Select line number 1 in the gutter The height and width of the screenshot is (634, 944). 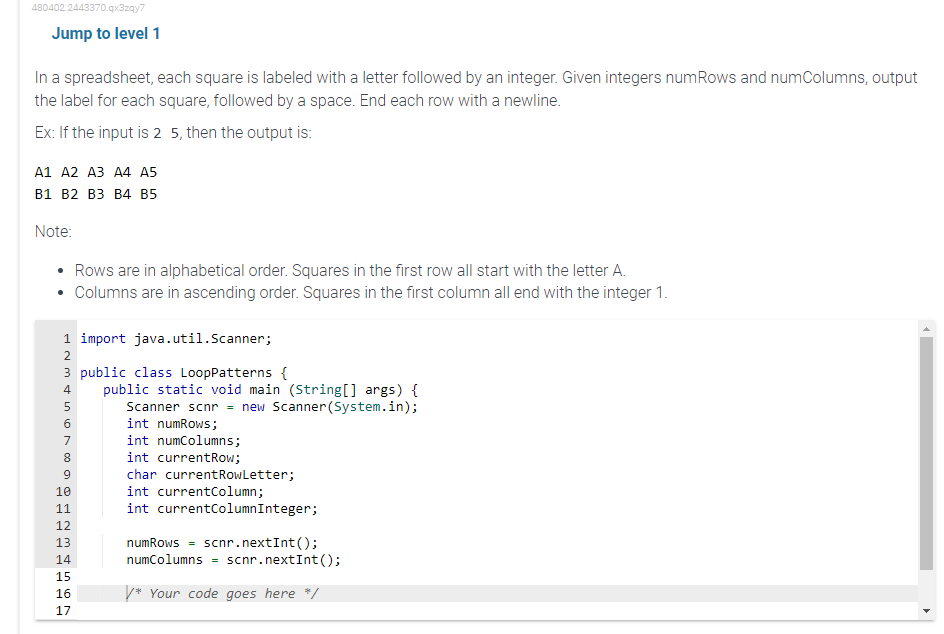pyautogui.click(x=66, y=338)
